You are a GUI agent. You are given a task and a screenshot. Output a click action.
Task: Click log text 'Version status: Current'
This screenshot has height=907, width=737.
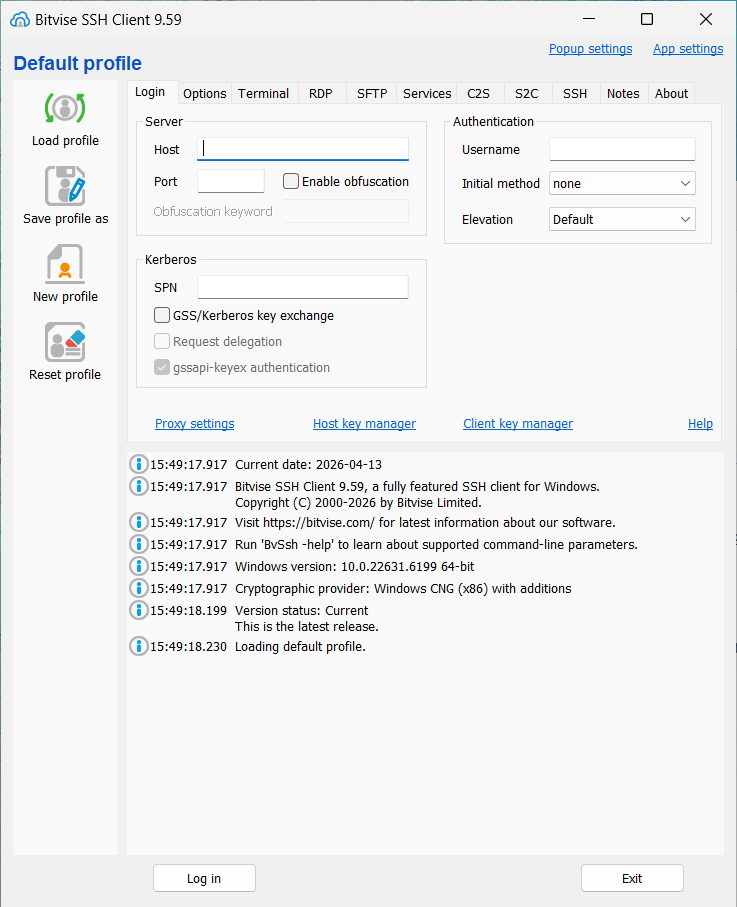point(301,610)
